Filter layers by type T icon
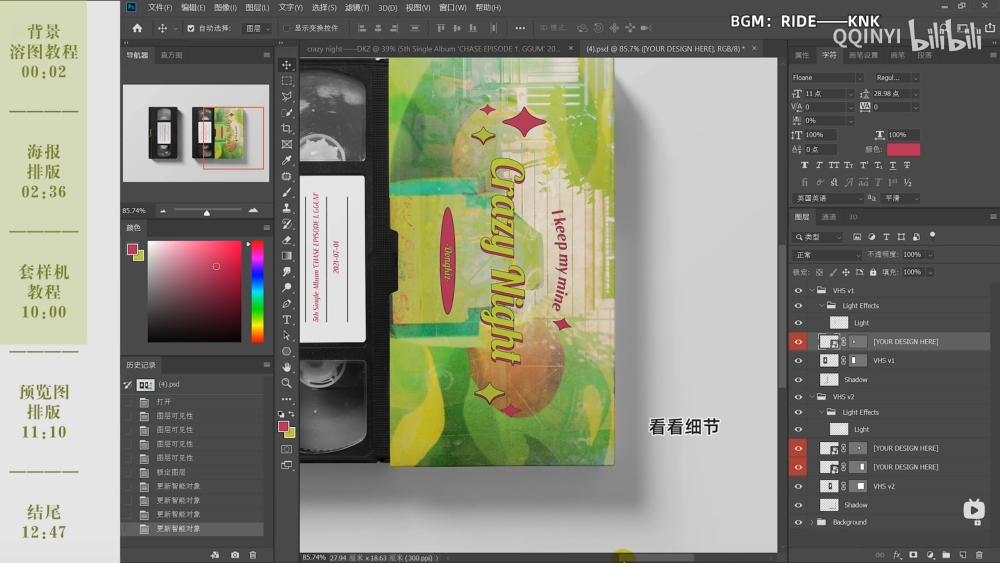The image size is (1000, 563). (886, 237)
